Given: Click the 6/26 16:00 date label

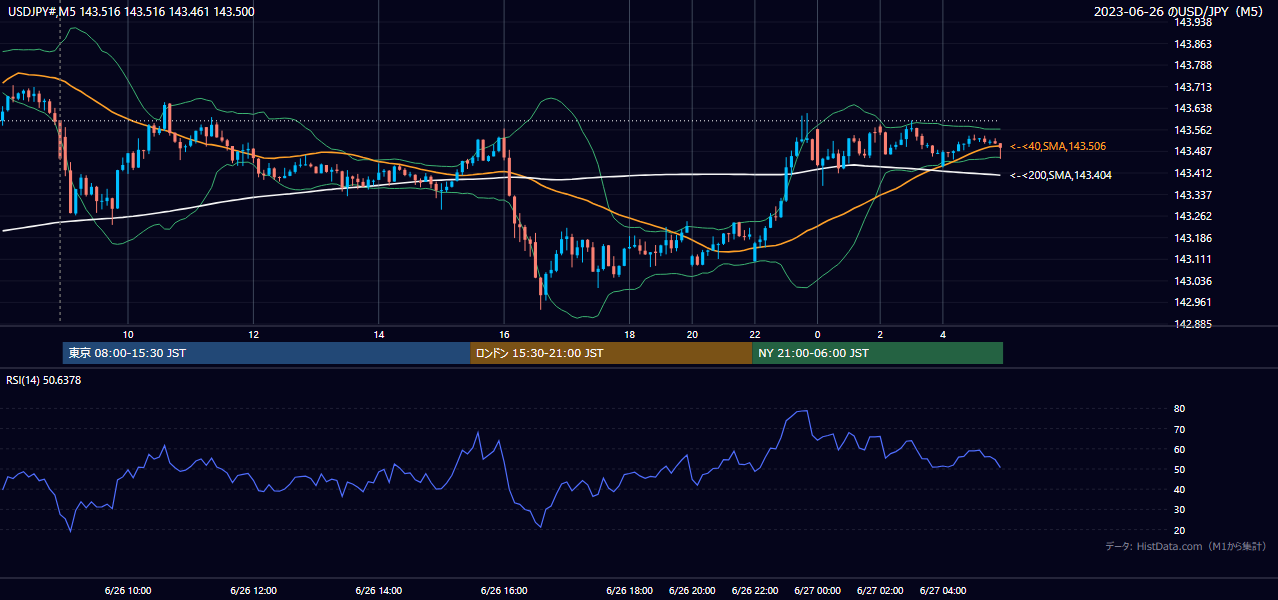Looking at the screenshot, I should pos(504,591).
